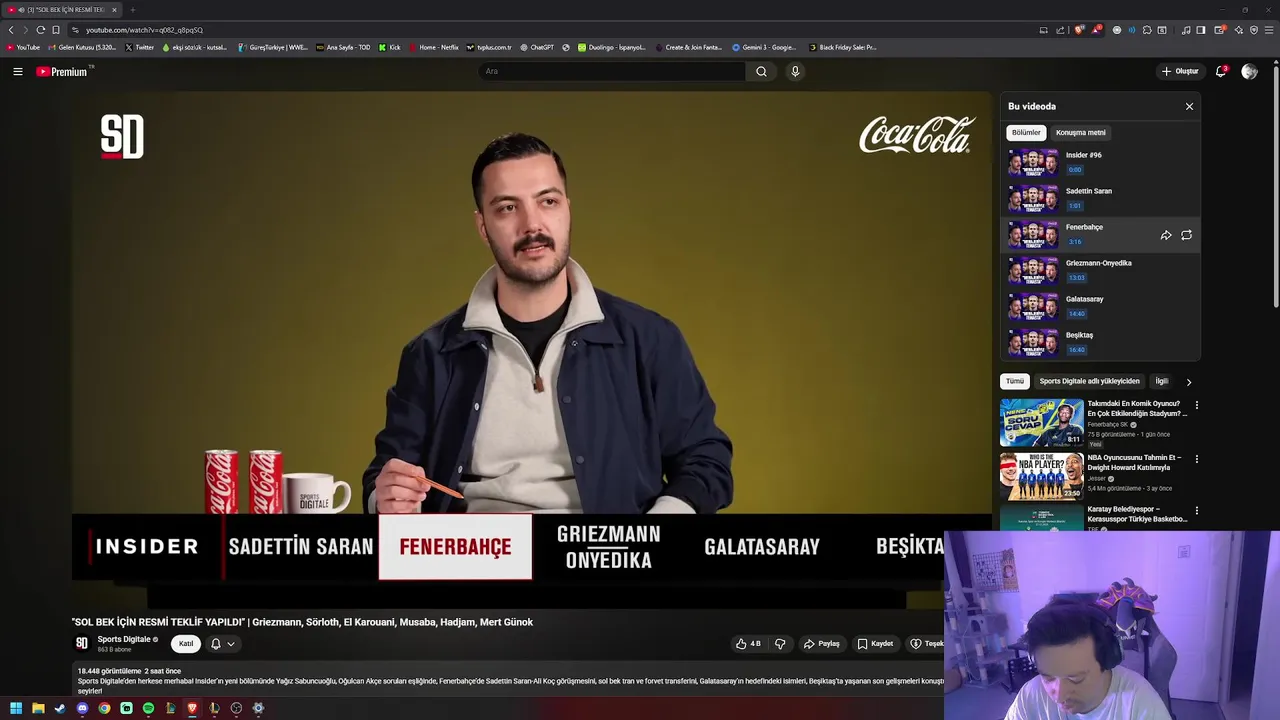Open Spotify from the taskbar
The height and width of the screenshot is (720, 1280).
[x=148, y=708]
